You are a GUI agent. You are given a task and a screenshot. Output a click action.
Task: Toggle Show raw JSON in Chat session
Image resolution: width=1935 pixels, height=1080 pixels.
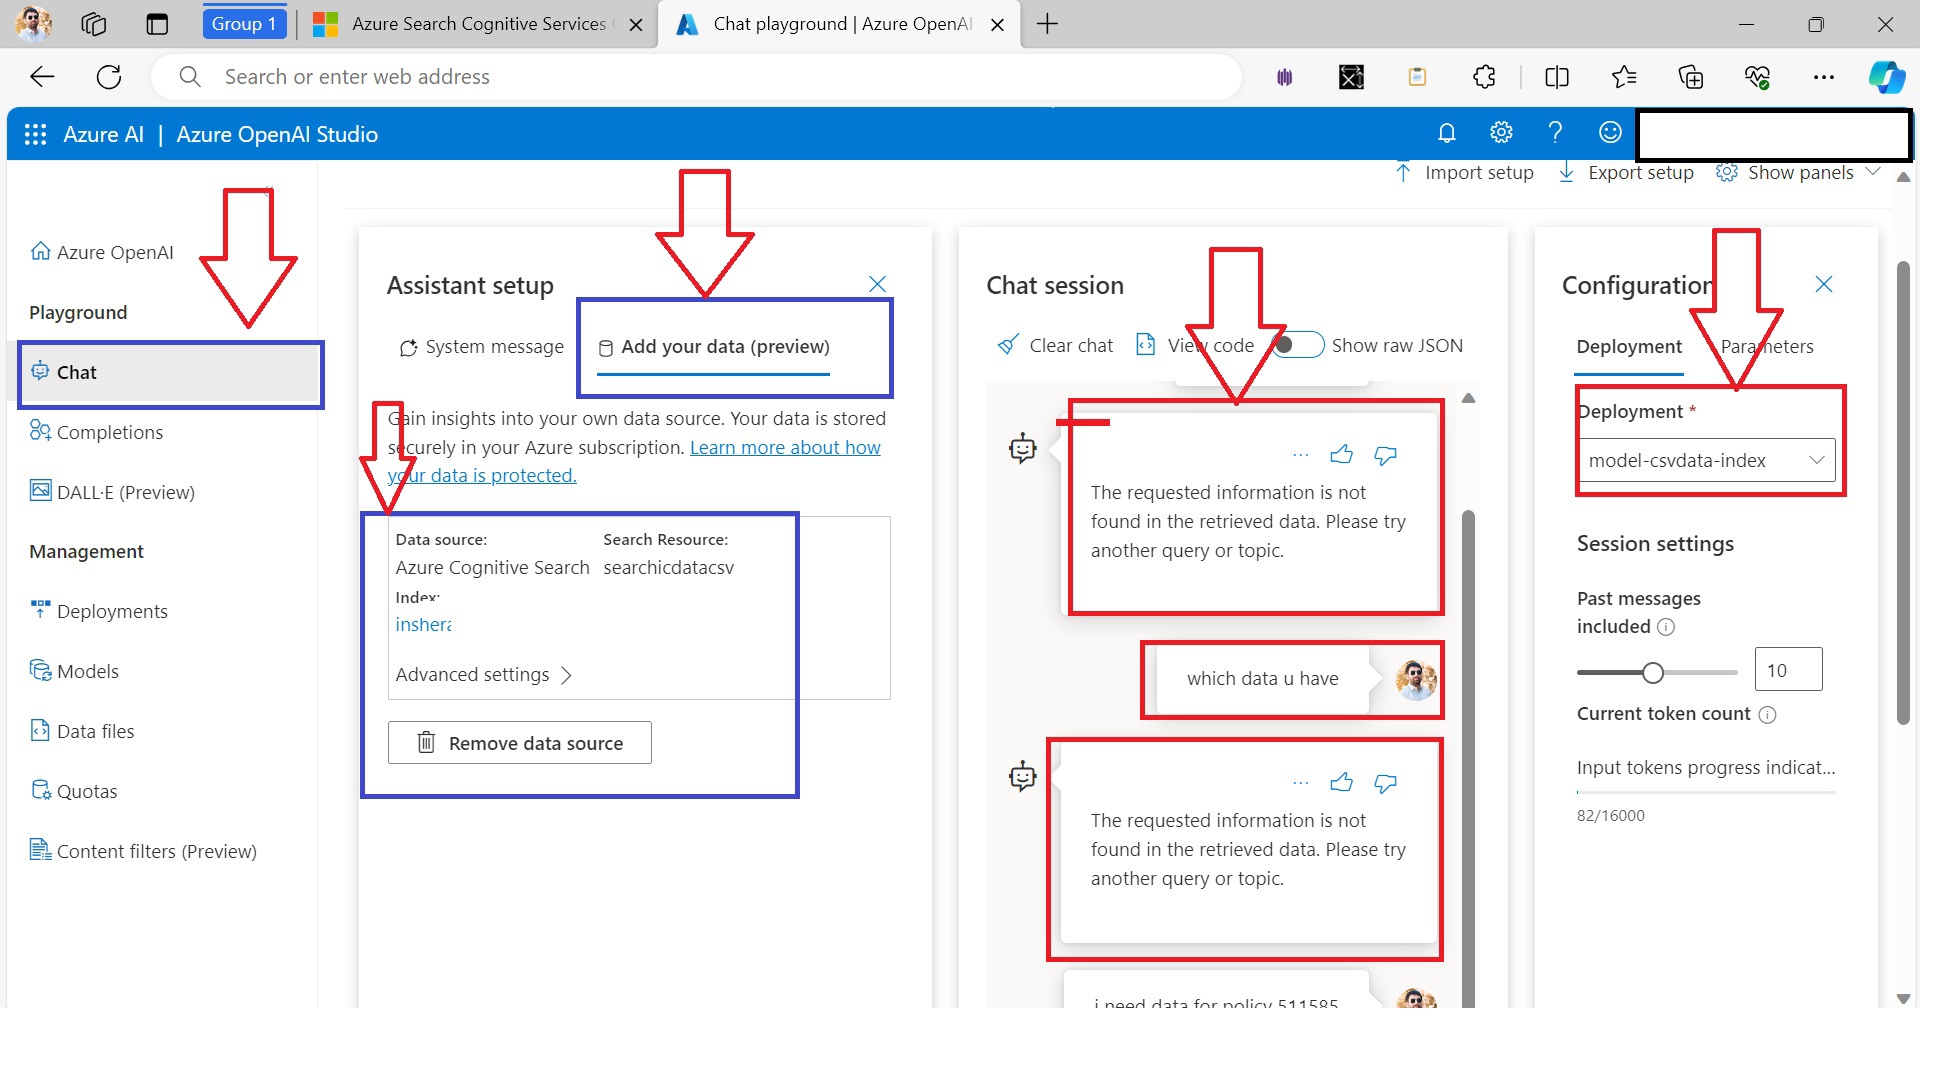[1296, 344]
